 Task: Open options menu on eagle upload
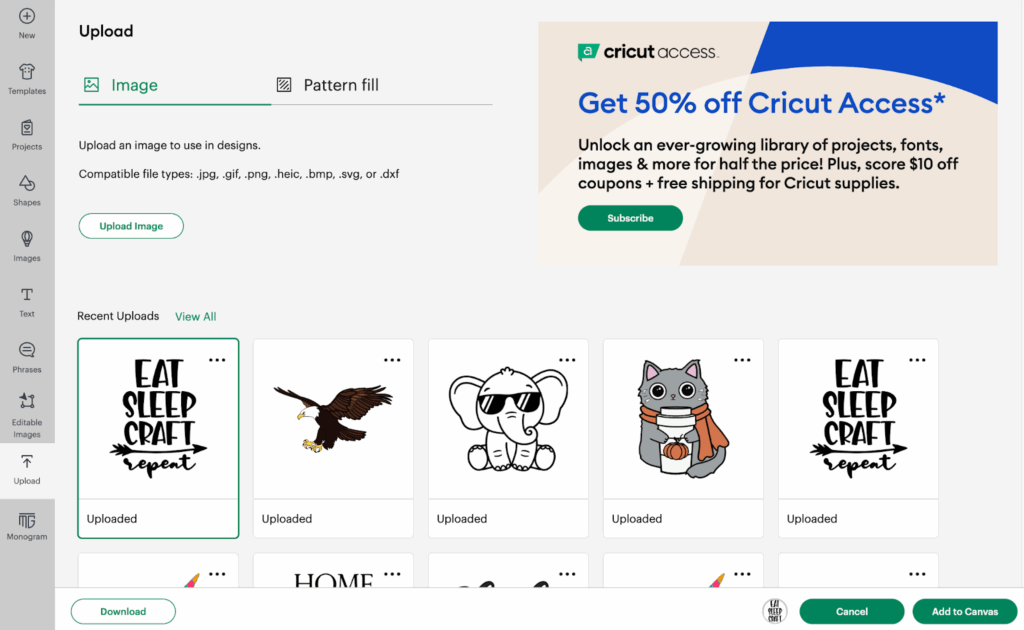pyautogui.click(x=392, y=360)
